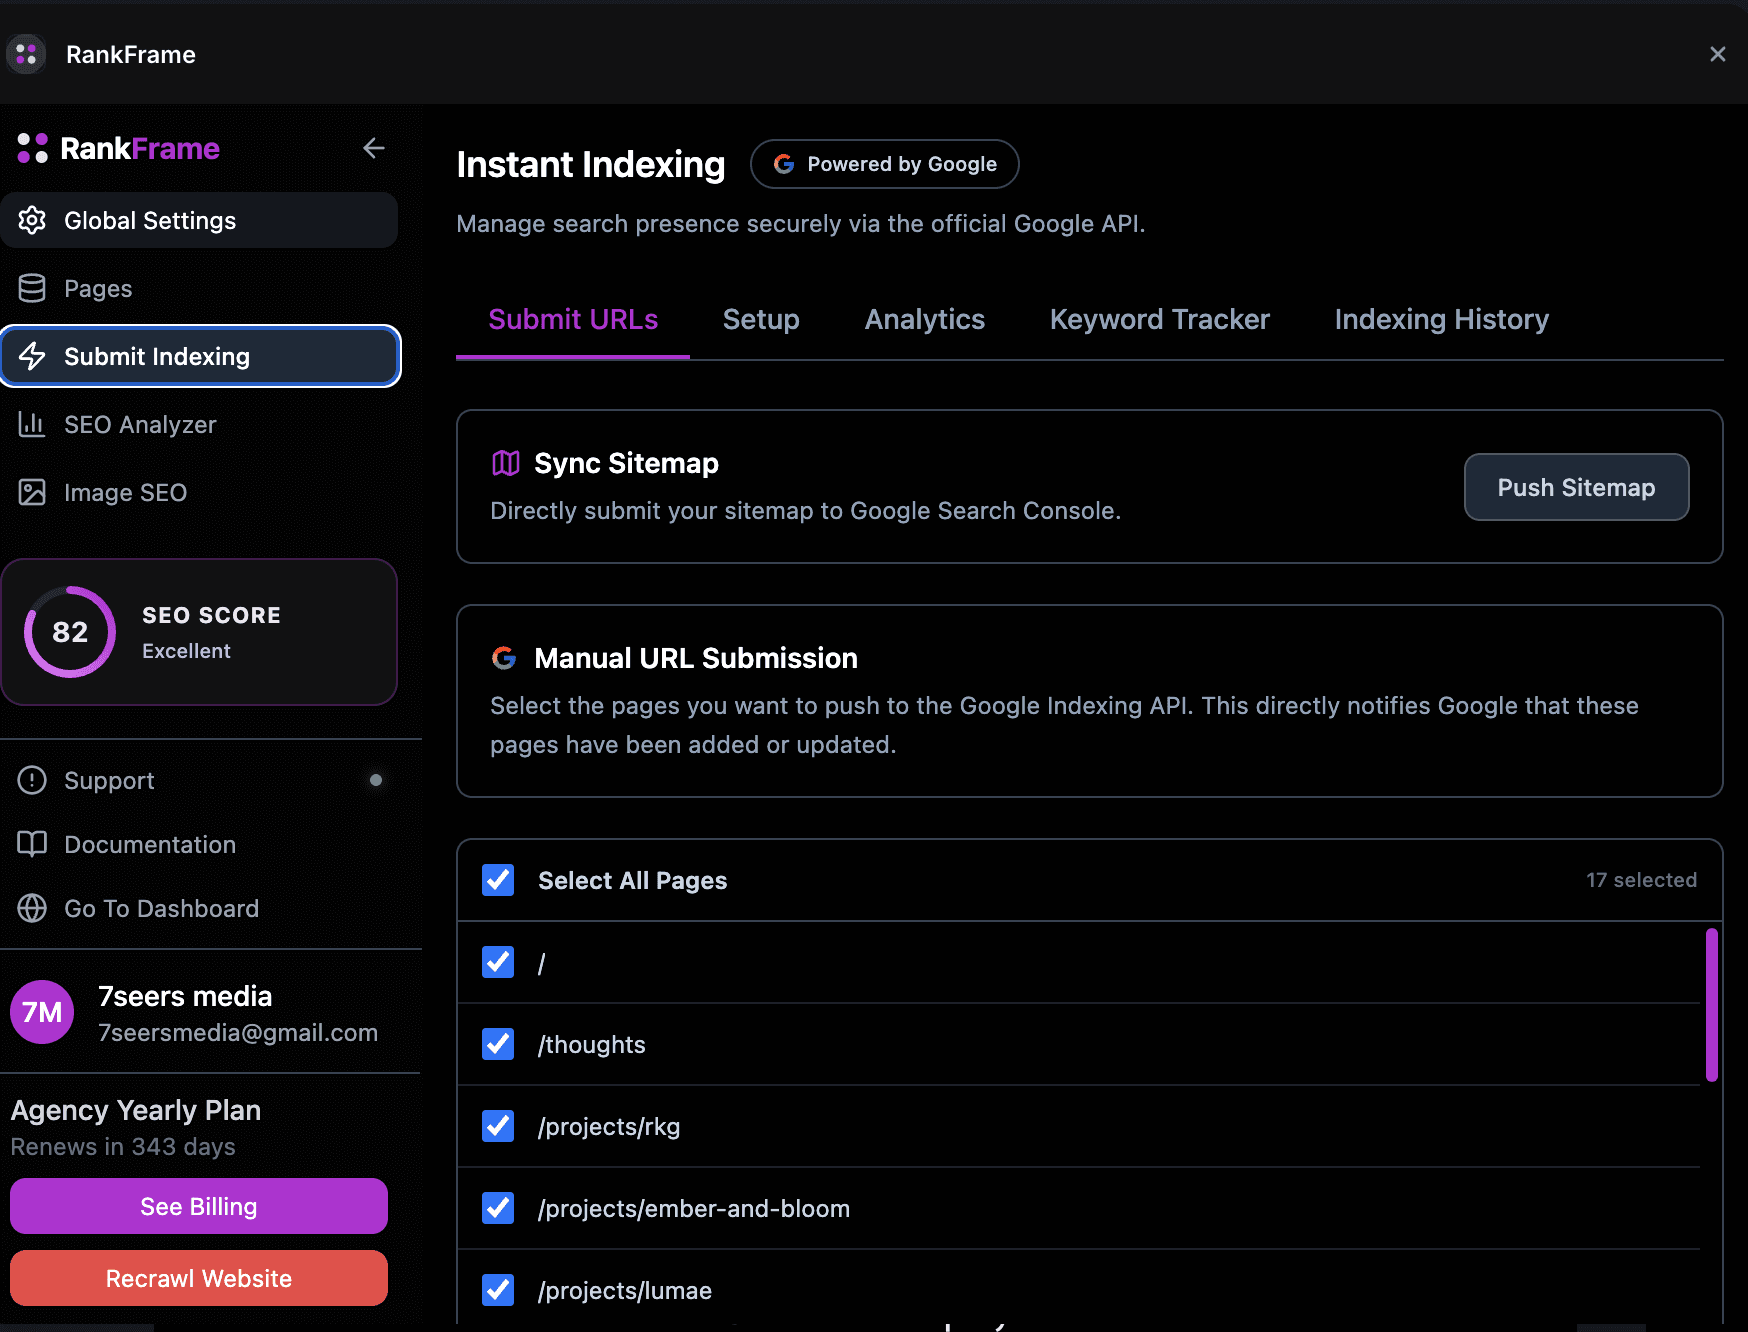Click the Submit Indexing lightning bolt icon
Screen dimensions: 1748x1332
click(32, 356)
